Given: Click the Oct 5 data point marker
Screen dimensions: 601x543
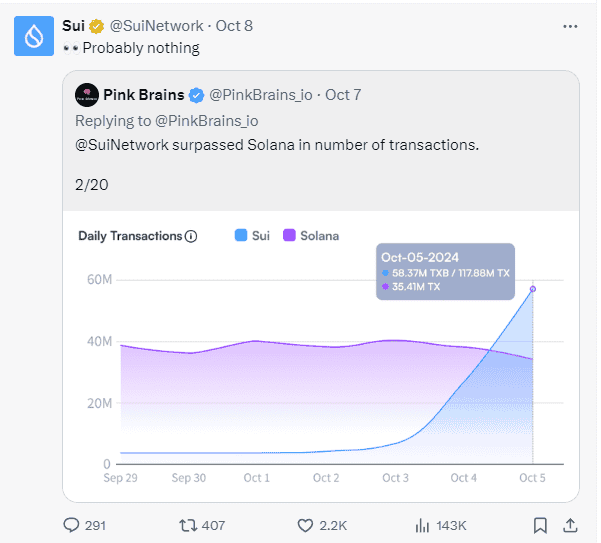Looking at the screenshot, I should [x=532, y=289].
